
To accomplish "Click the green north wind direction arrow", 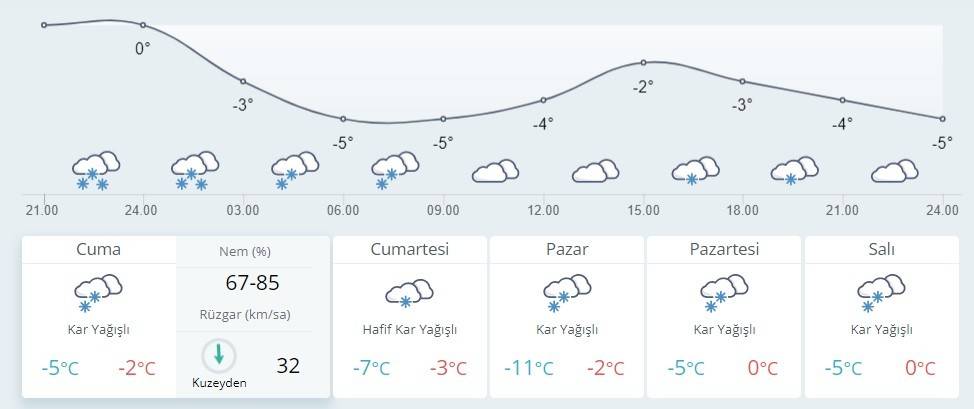I will (x=218, y=355).
